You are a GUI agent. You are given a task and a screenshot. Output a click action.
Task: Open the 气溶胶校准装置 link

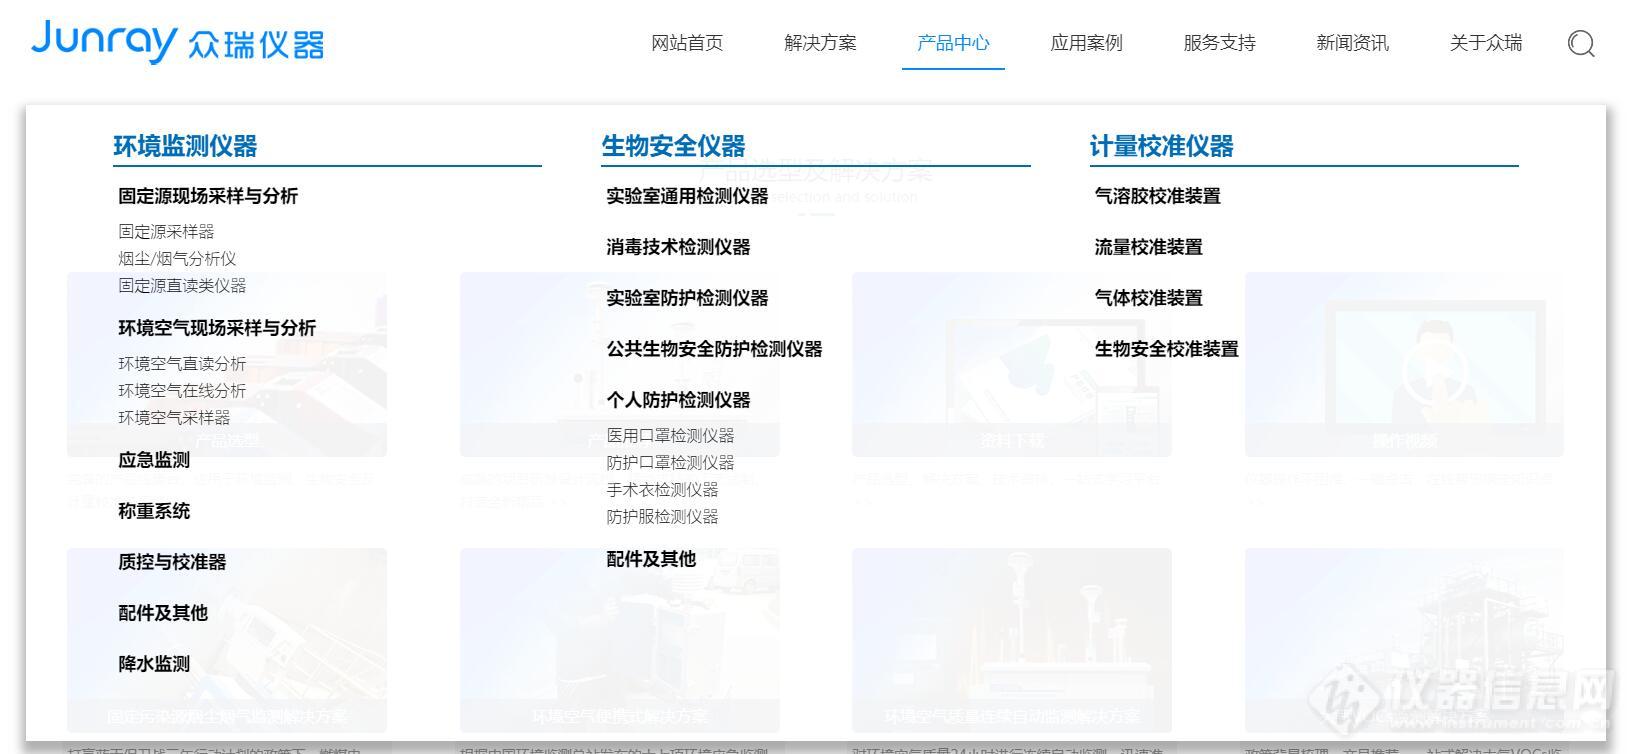click(1157, 196)
